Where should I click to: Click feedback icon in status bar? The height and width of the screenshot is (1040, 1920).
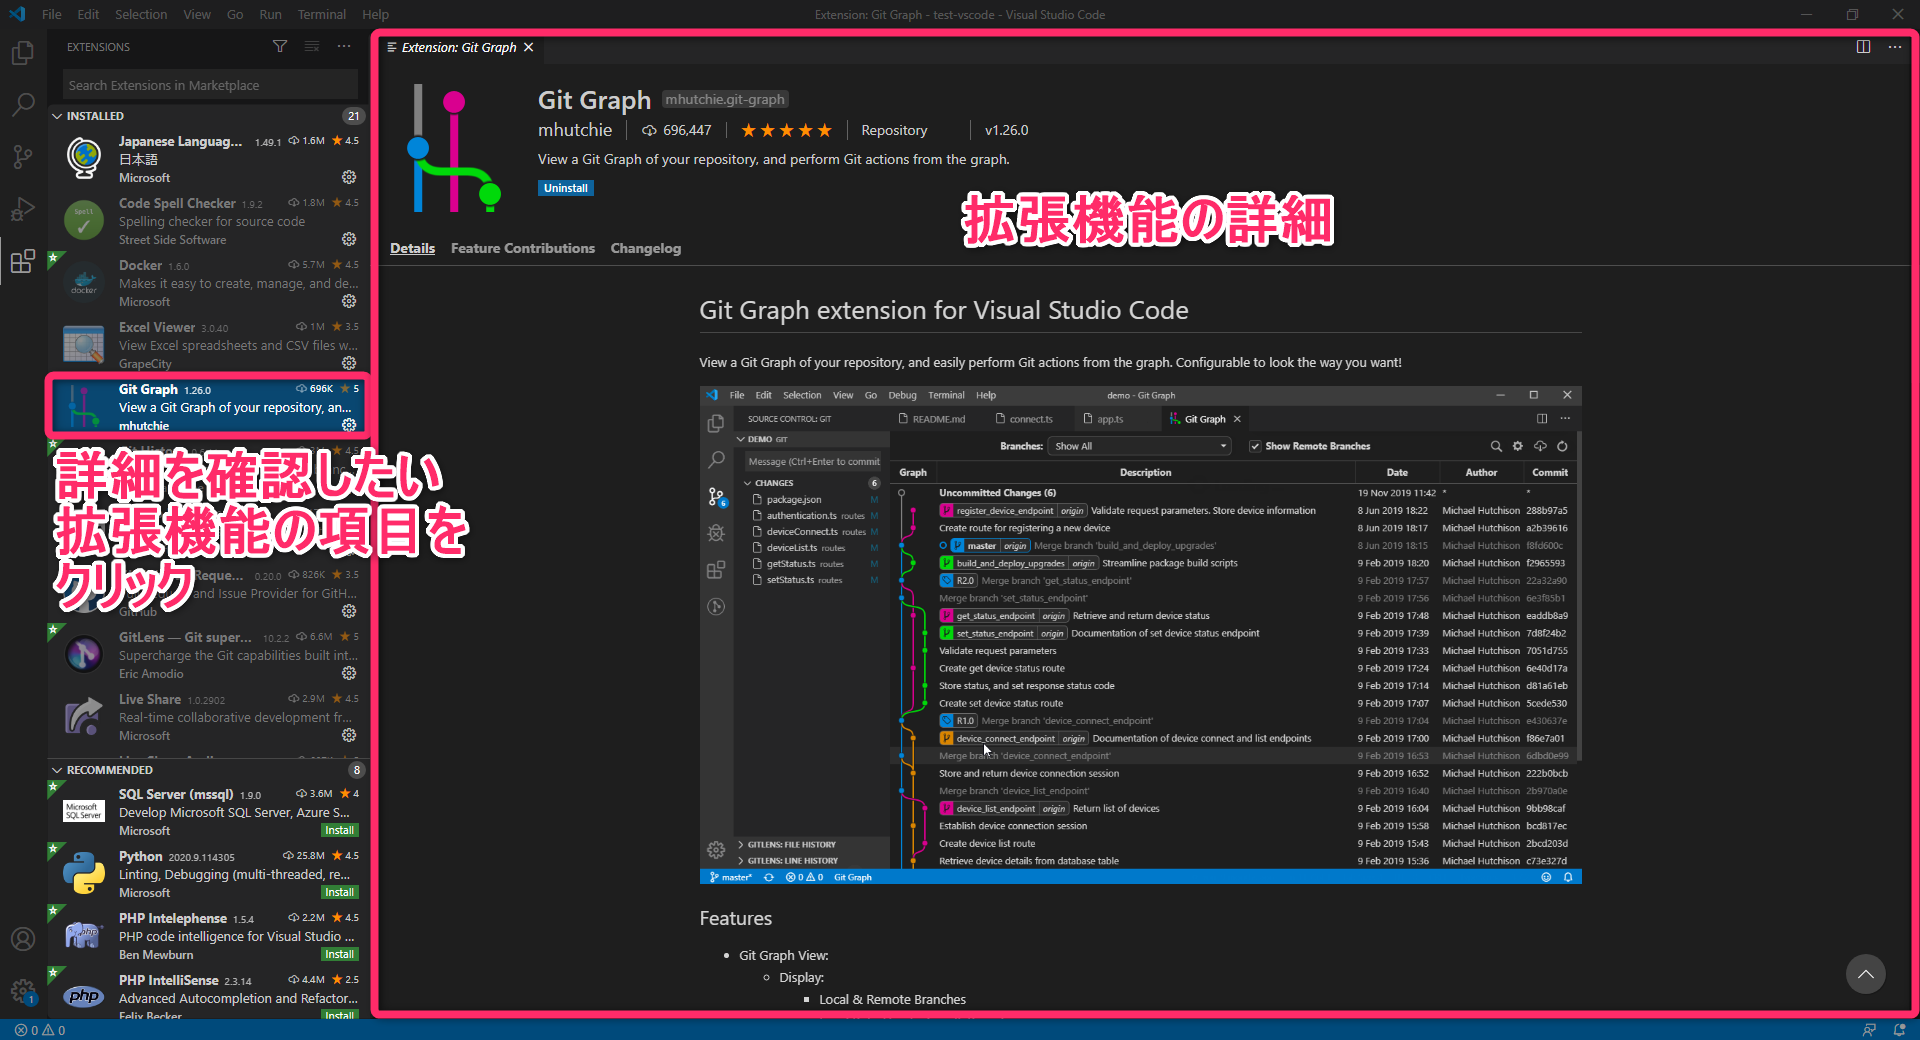[x=1869, y=1030]
